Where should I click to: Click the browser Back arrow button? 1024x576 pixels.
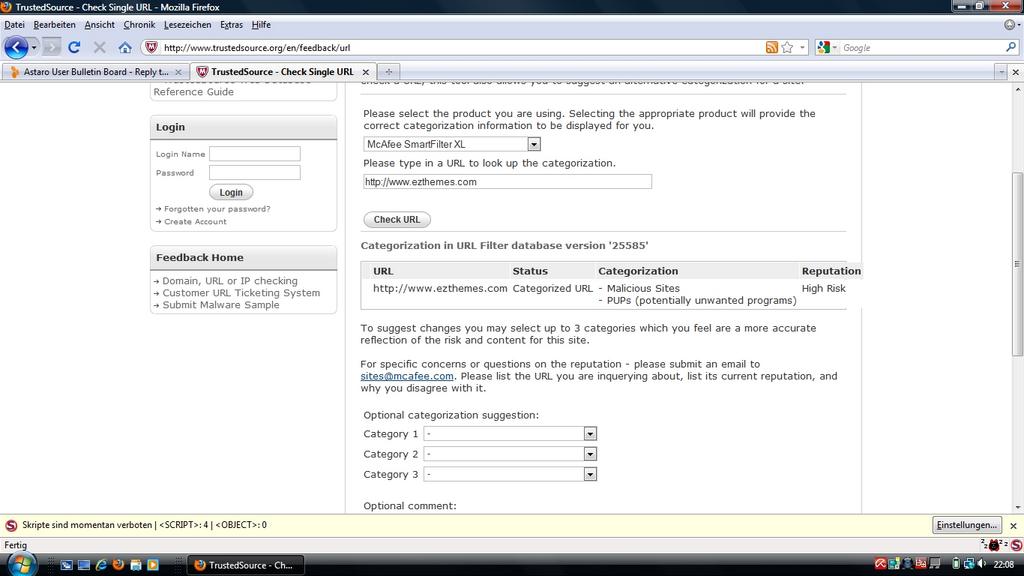[15, 47]
